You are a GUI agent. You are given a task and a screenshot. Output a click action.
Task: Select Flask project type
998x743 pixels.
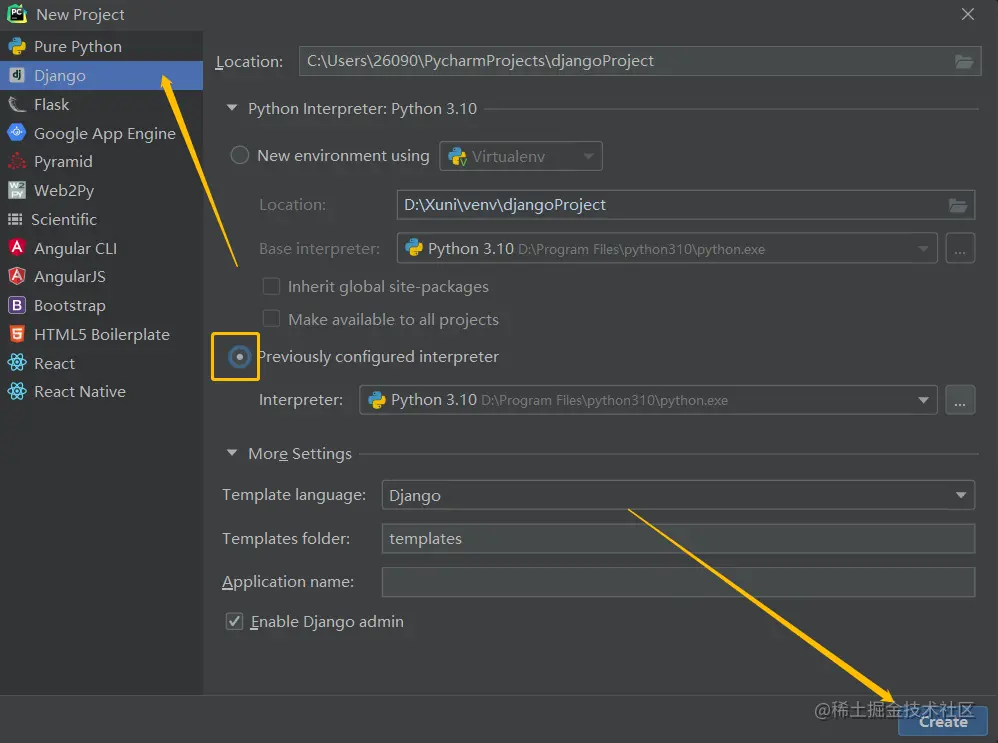101,104
